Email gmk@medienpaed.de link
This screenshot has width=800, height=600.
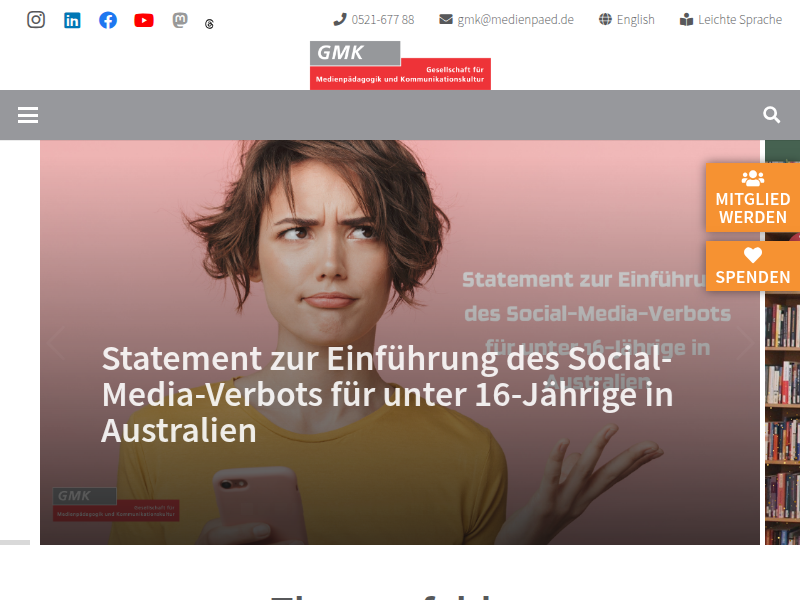[506, 20]
